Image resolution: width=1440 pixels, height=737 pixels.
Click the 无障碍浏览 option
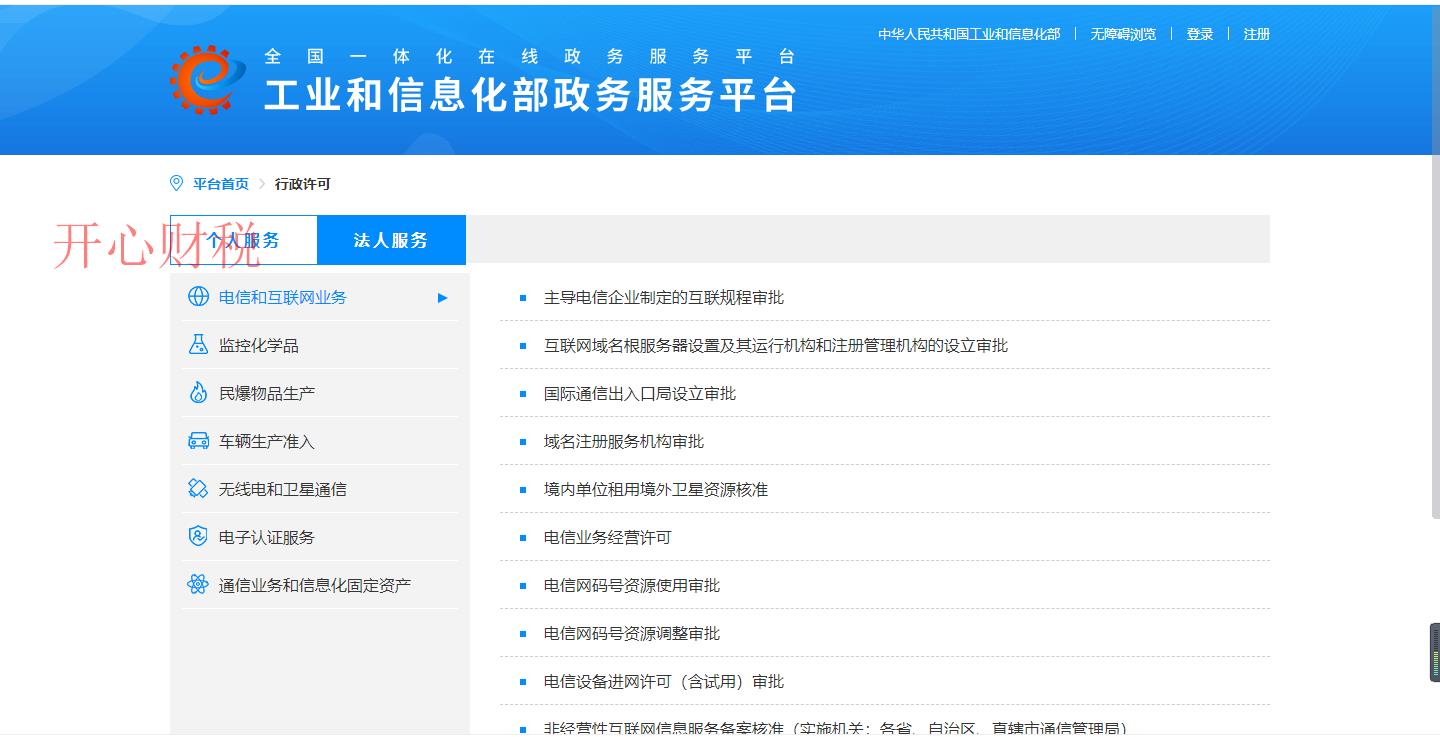(1121, 33)
